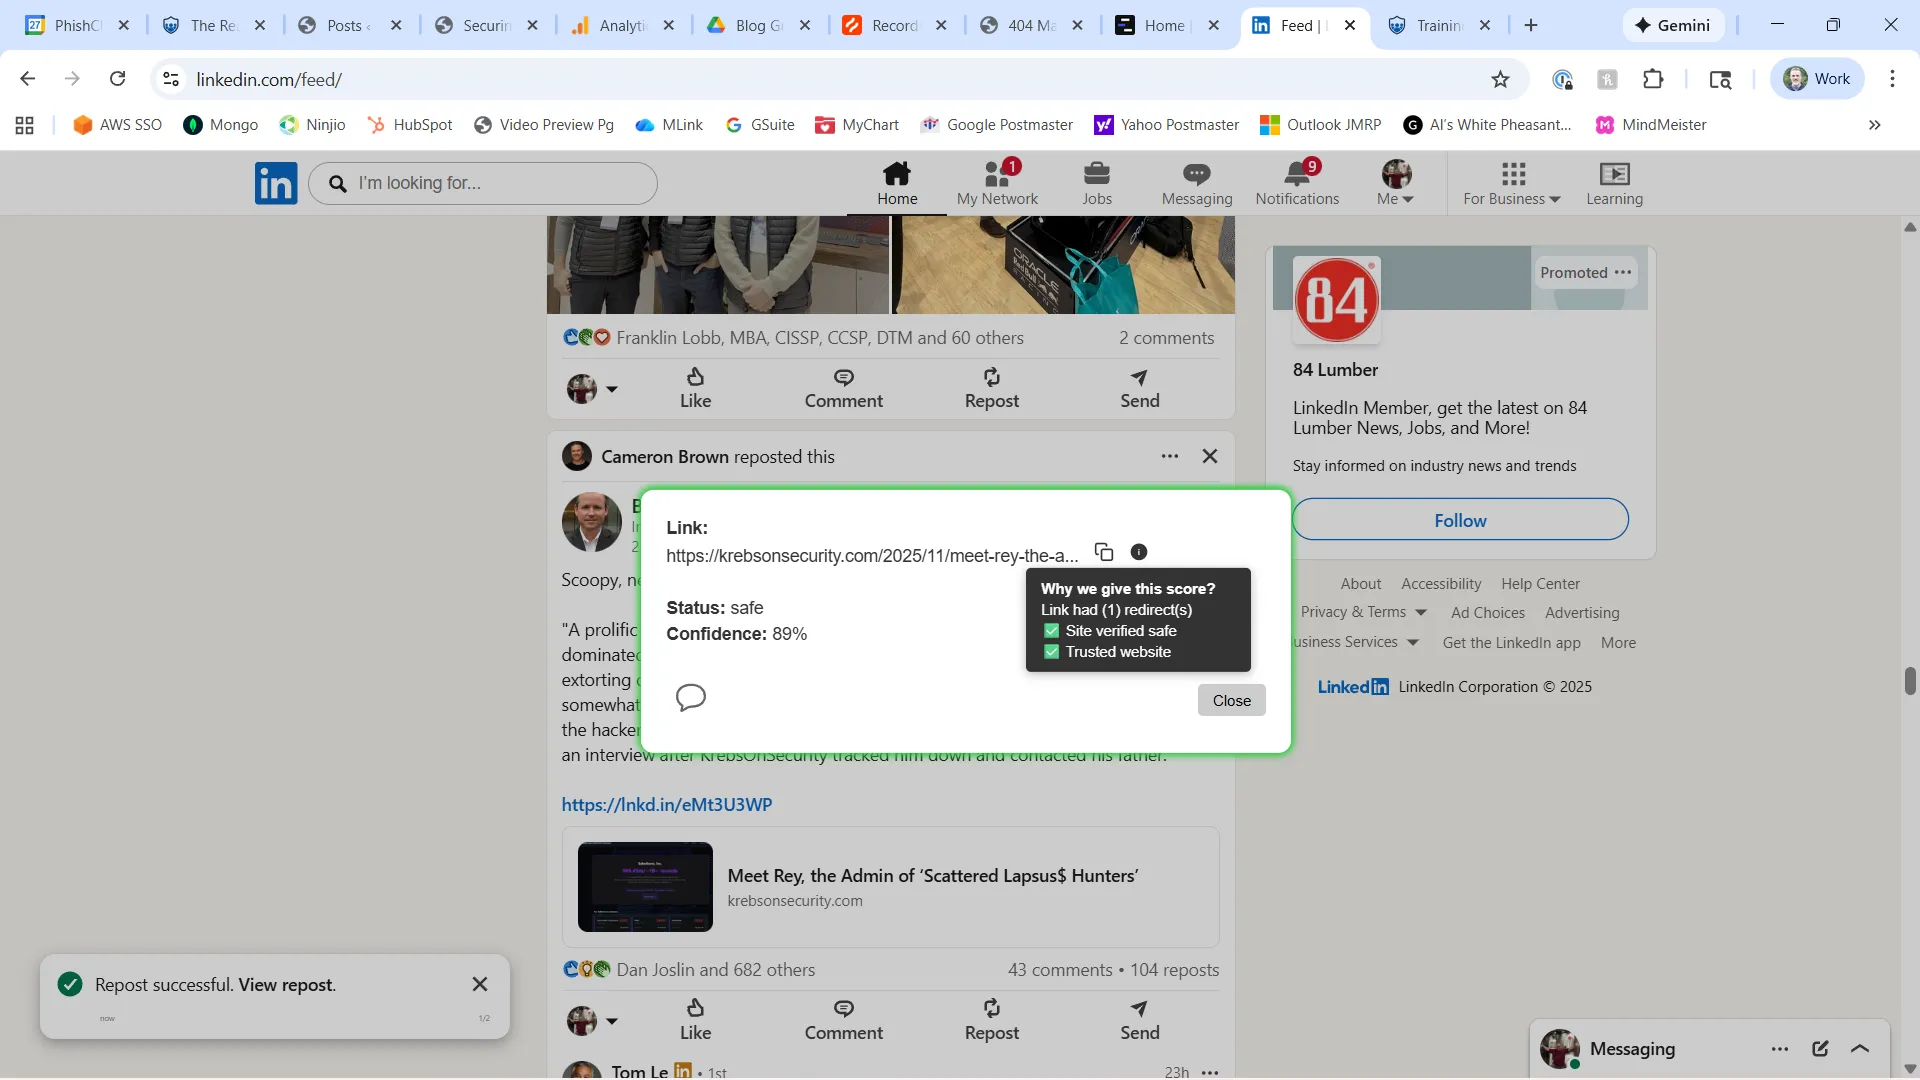The height and width of the screenshot is (1080, 1920).
Task: Click the View repost link in the toast
Action: click(x=286, y=984)
